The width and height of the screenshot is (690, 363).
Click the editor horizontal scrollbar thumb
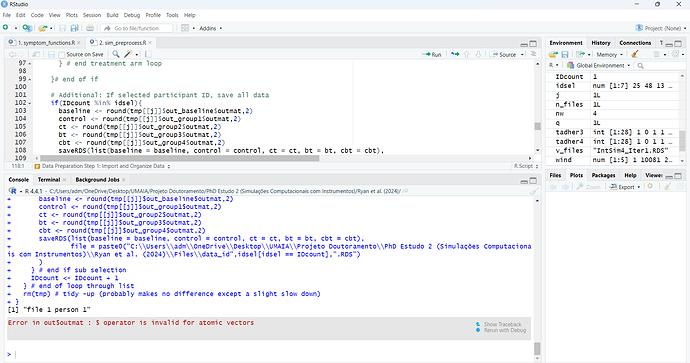coord(180,158)
